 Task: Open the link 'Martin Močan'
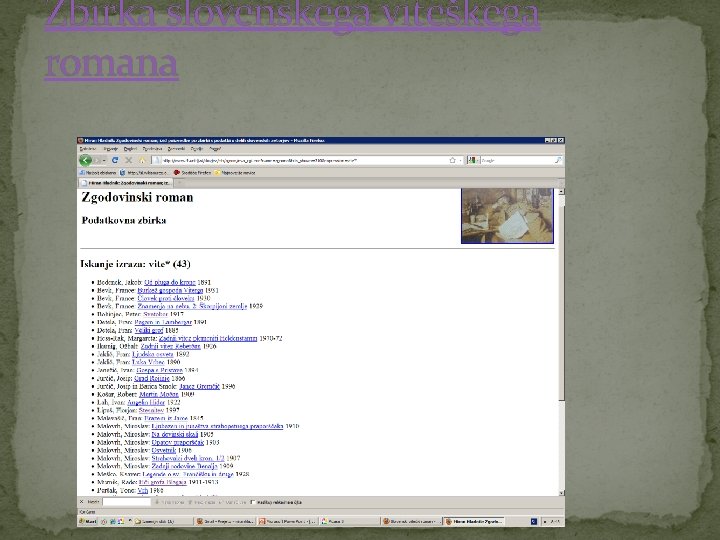[x=158, y=394]
